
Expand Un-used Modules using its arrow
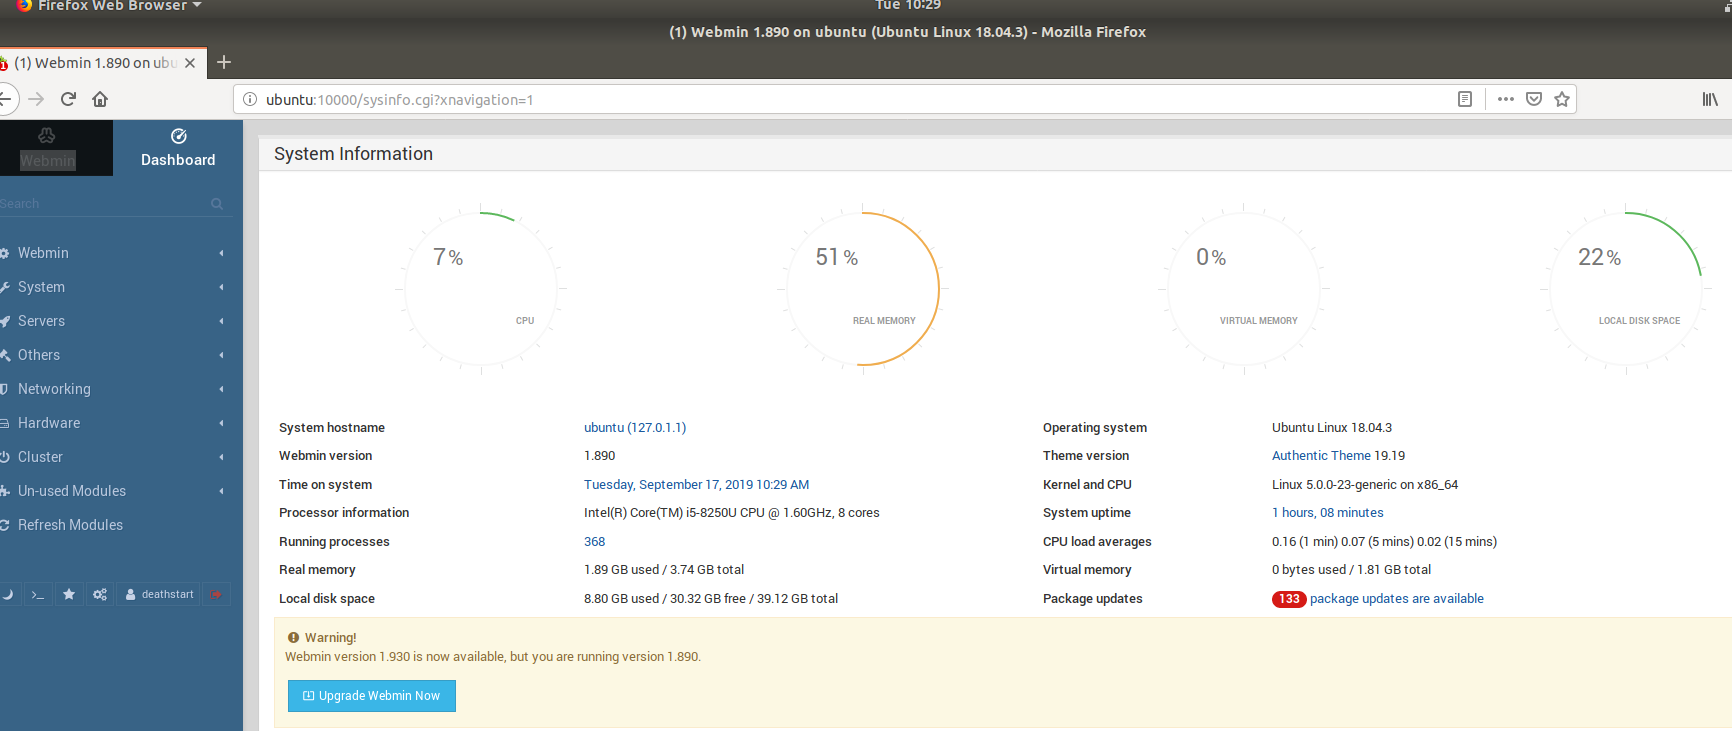click(221, 491)
